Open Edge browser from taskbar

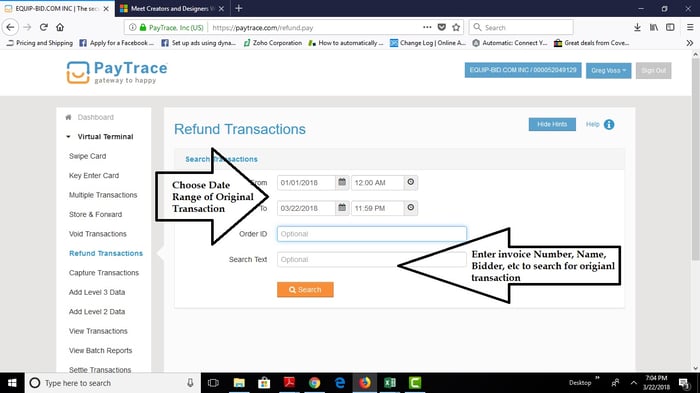tap(340, 383)
